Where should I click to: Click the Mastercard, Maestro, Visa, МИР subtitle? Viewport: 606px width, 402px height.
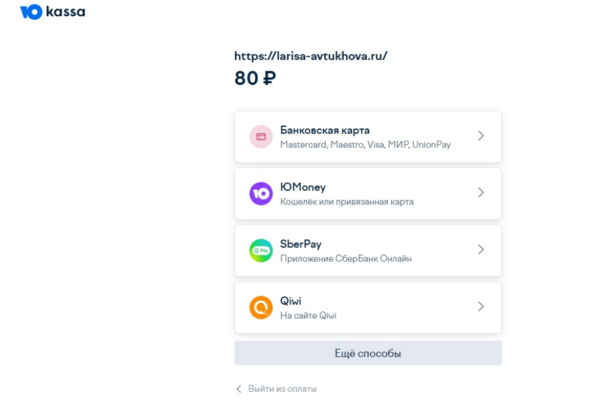tap(366, 145)
